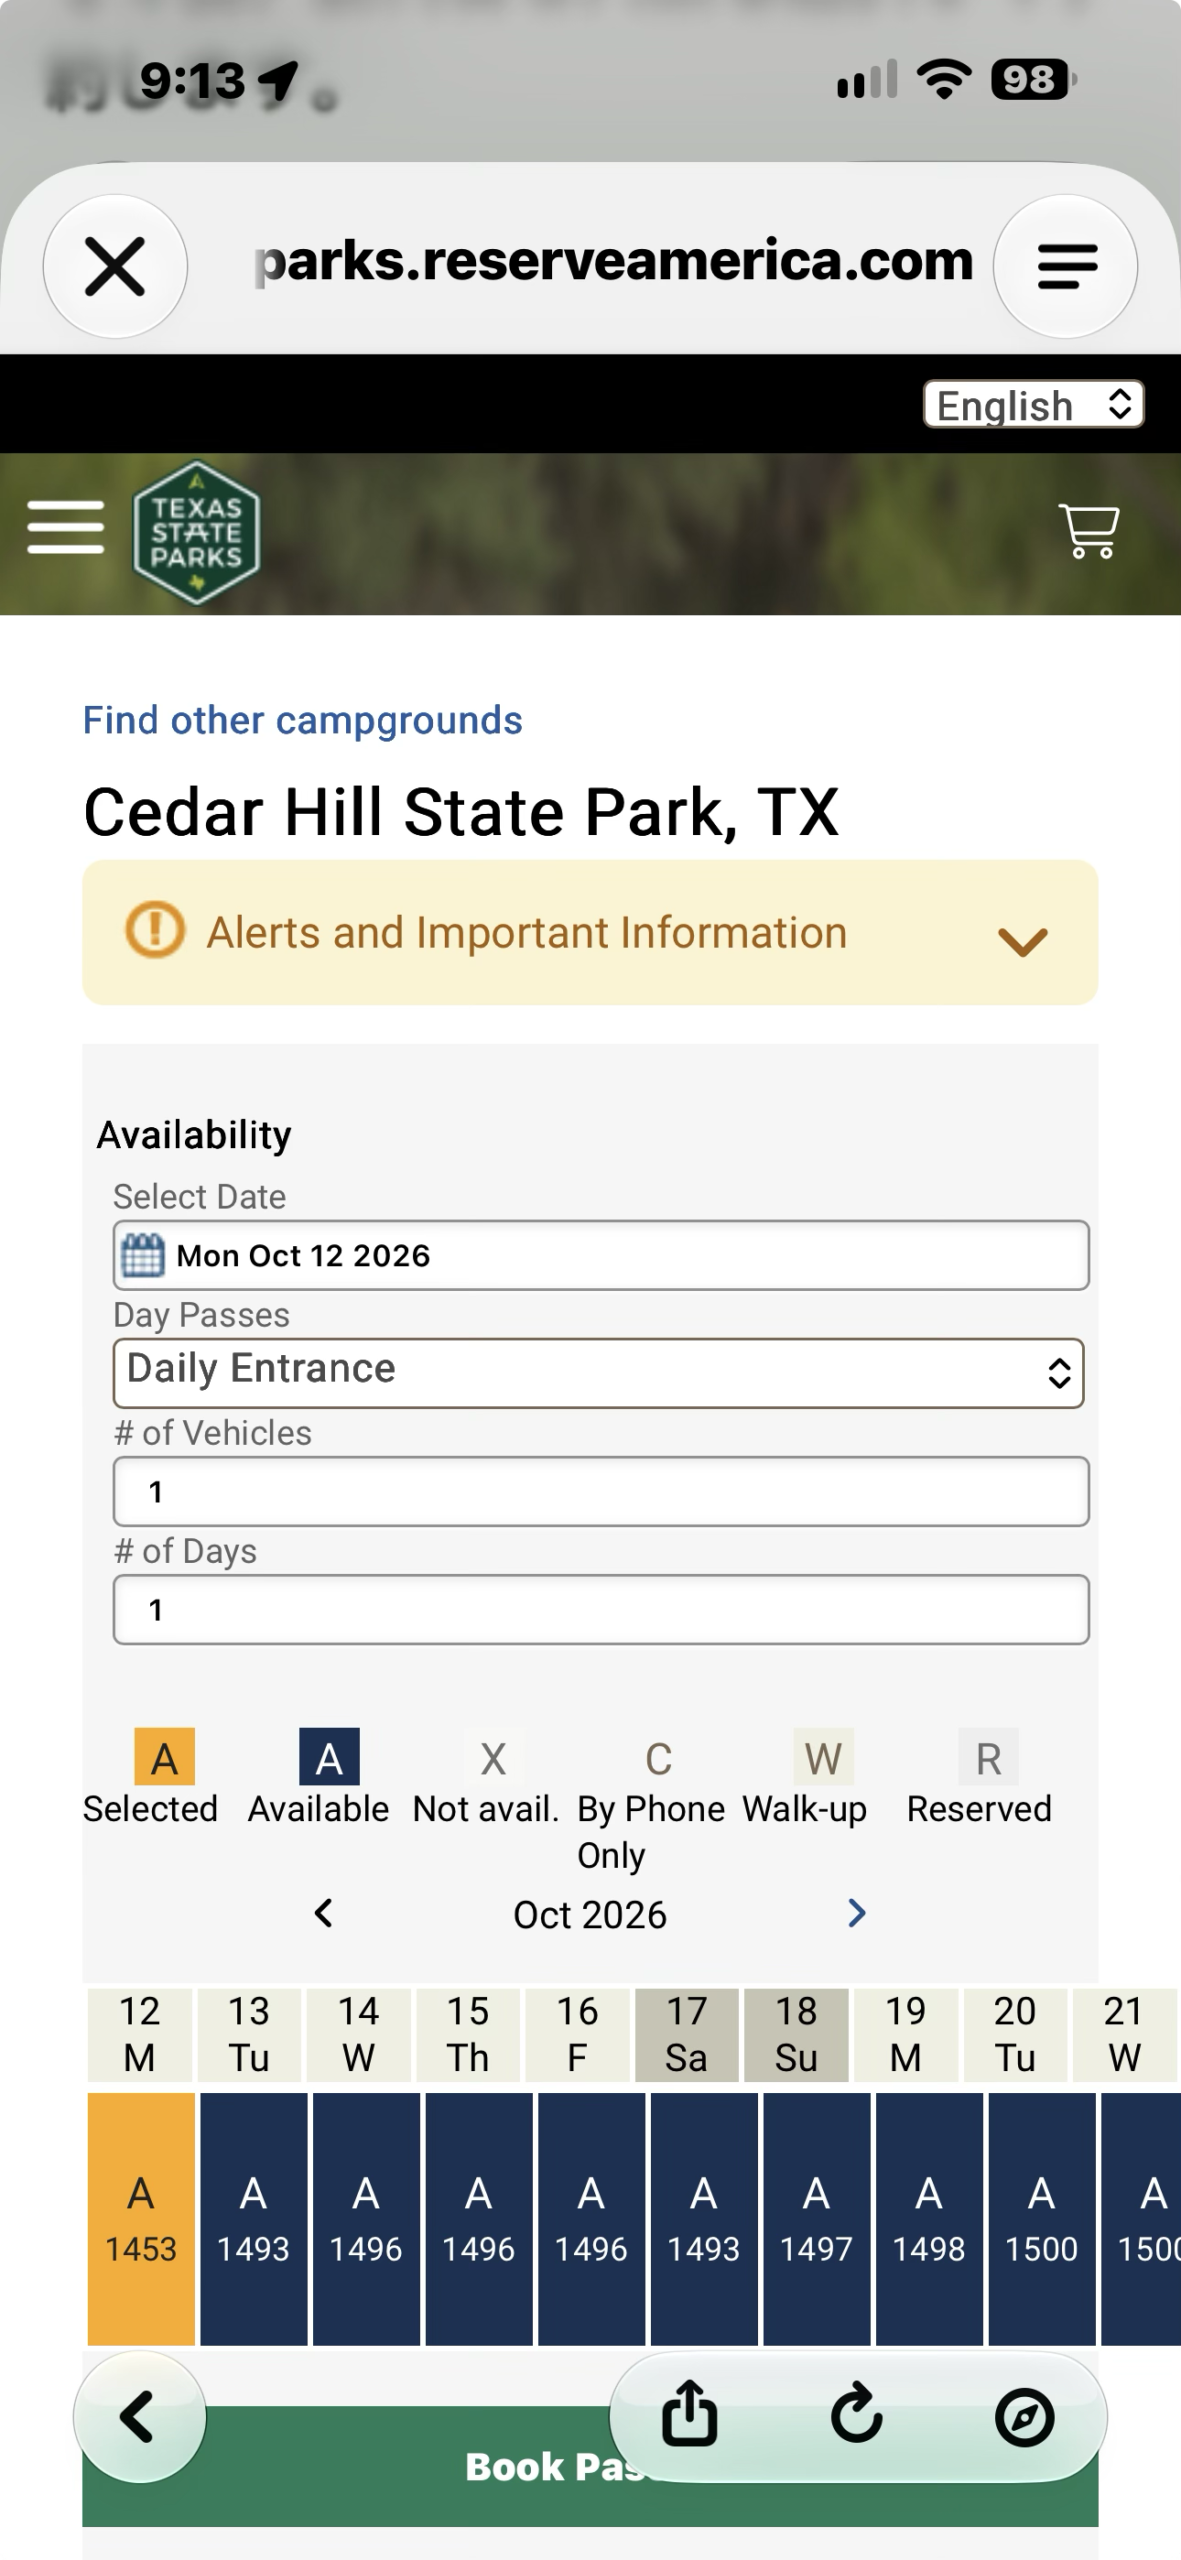The width and height of the screenshot is (1181, 2560).
Task: Expand Alerts and Important Information
Action: (590, 932)
